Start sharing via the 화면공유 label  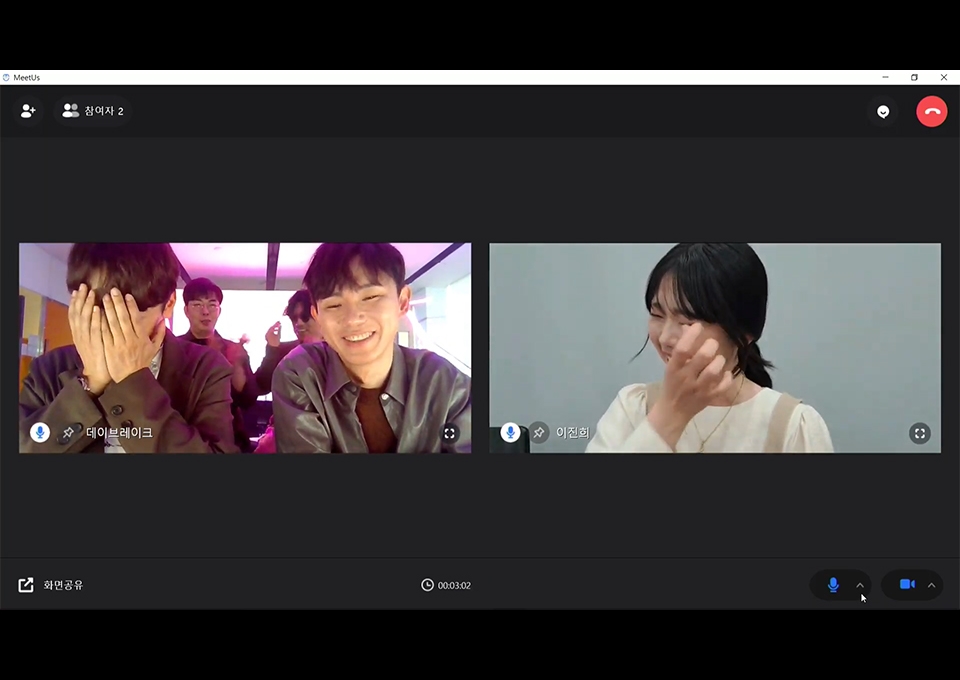tap(63, 585)
